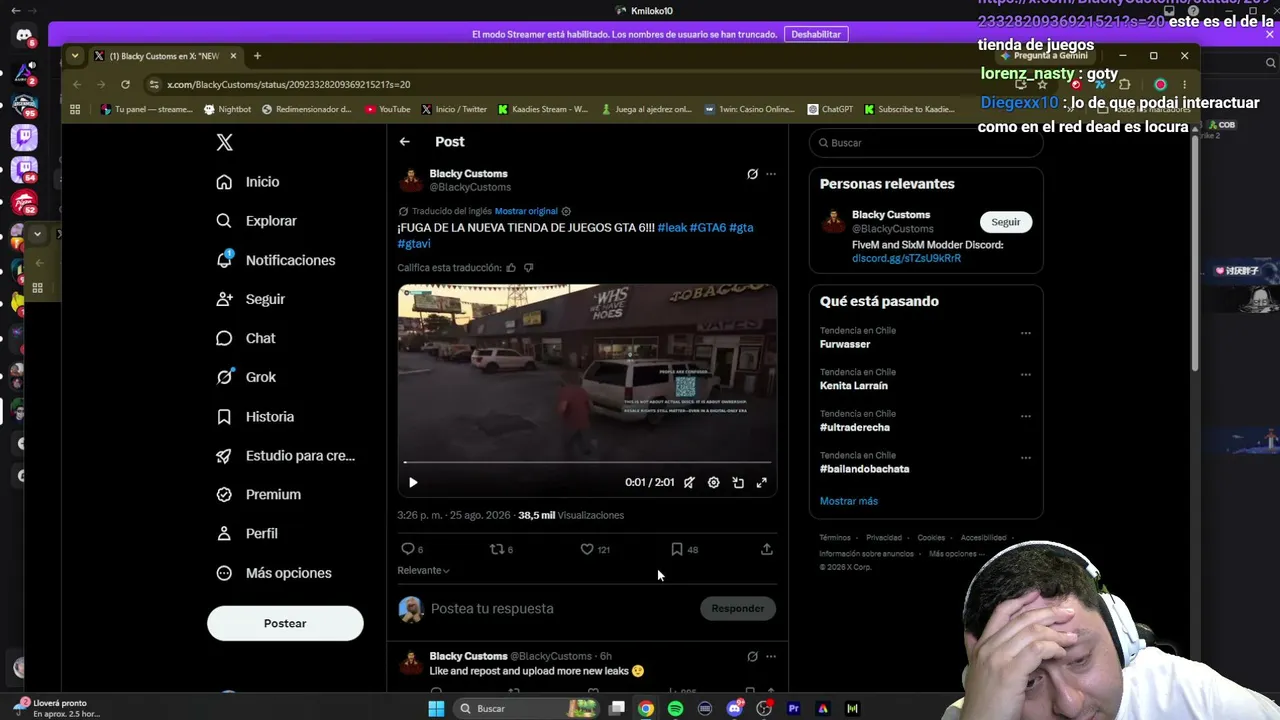
Task: Unmute the video sound
Action: tap(689, 483)
